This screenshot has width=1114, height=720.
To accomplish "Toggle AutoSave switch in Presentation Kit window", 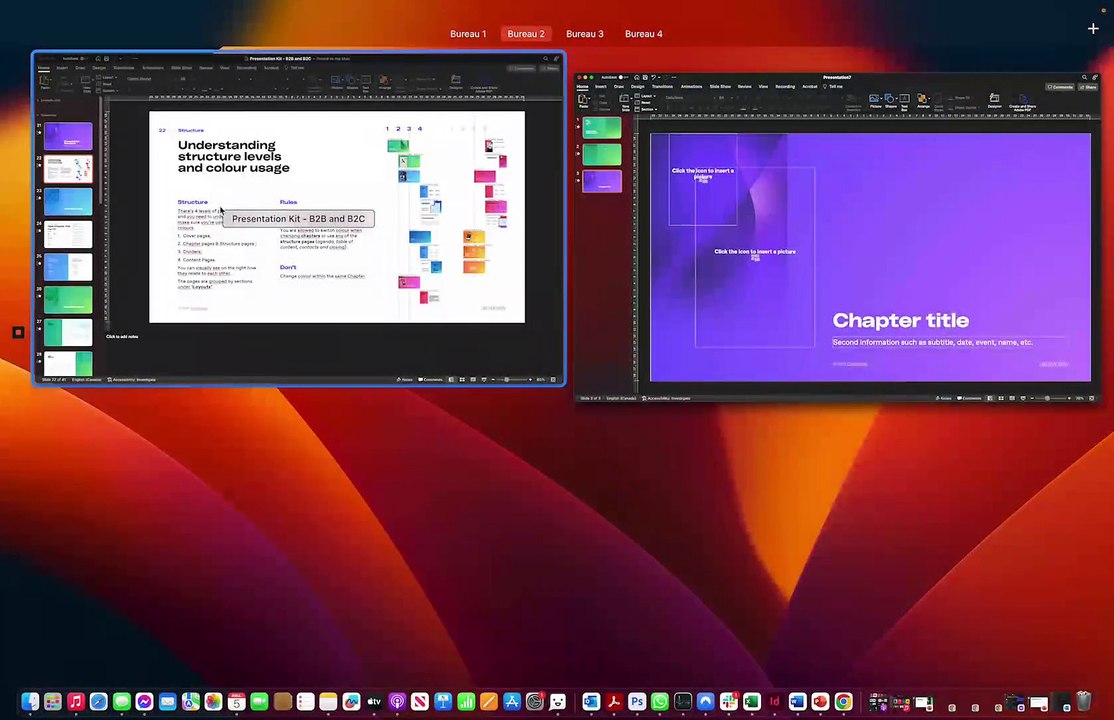I will (x=82, y=59).
